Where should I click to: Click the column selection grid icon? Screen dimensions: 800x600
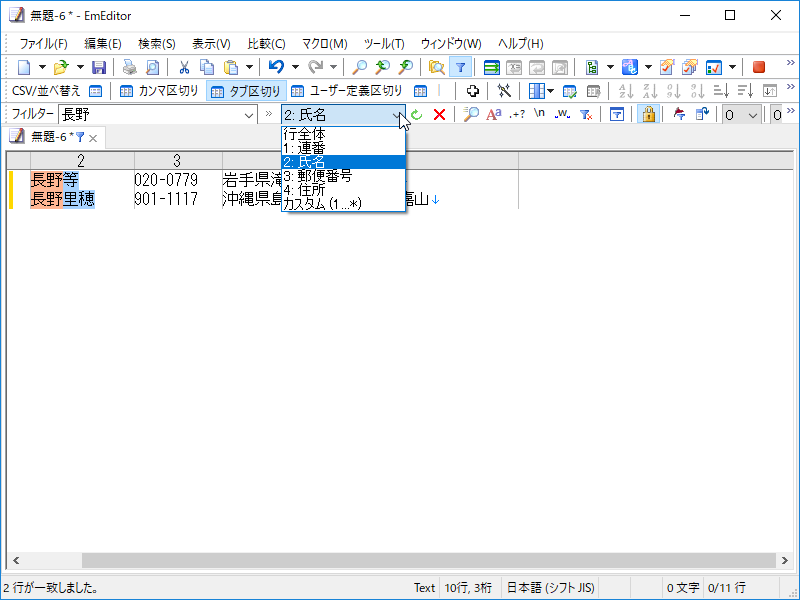[536, 91]
